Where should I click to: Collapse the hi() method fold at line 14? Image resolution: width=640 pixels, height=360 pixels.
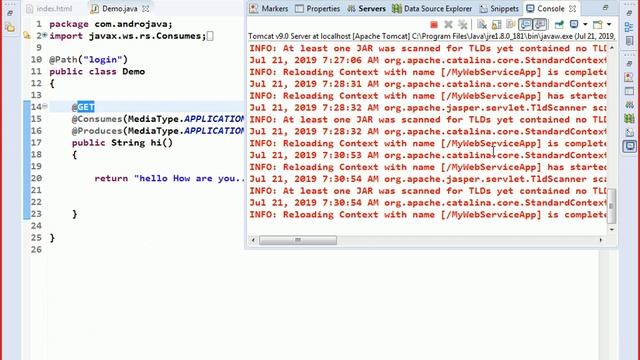point(44,106)
